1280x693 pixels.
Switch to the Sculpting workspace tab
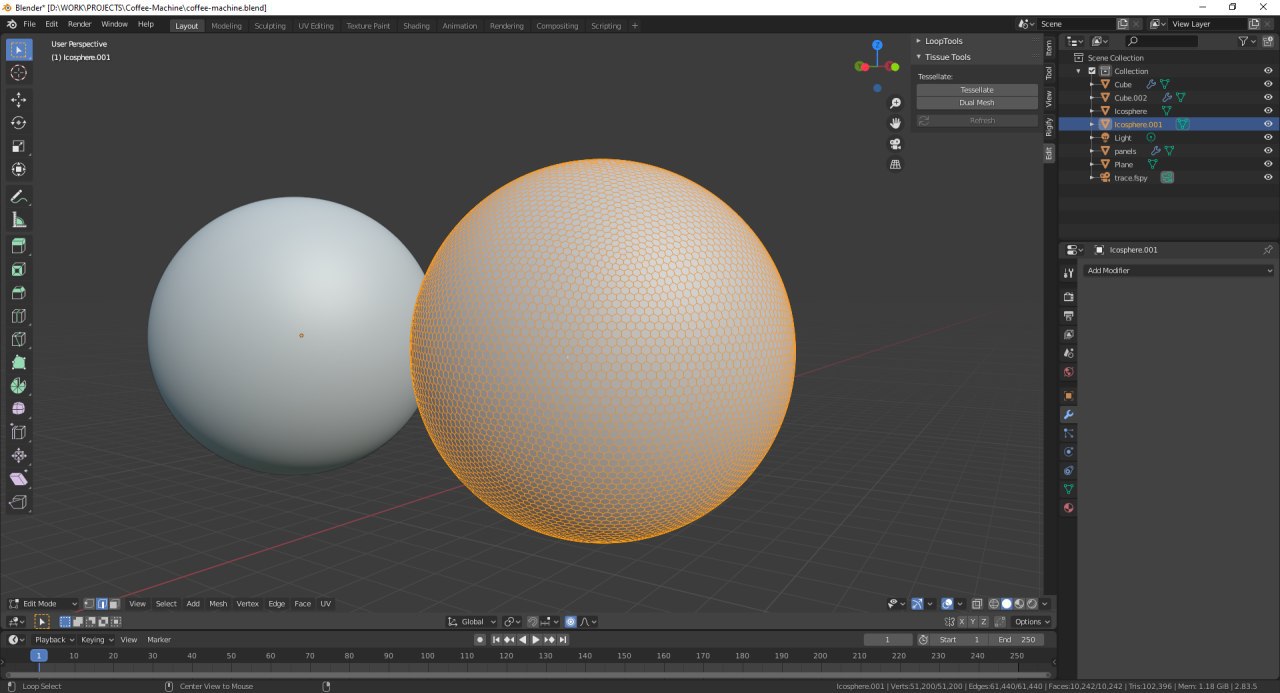tap(269, 26)
